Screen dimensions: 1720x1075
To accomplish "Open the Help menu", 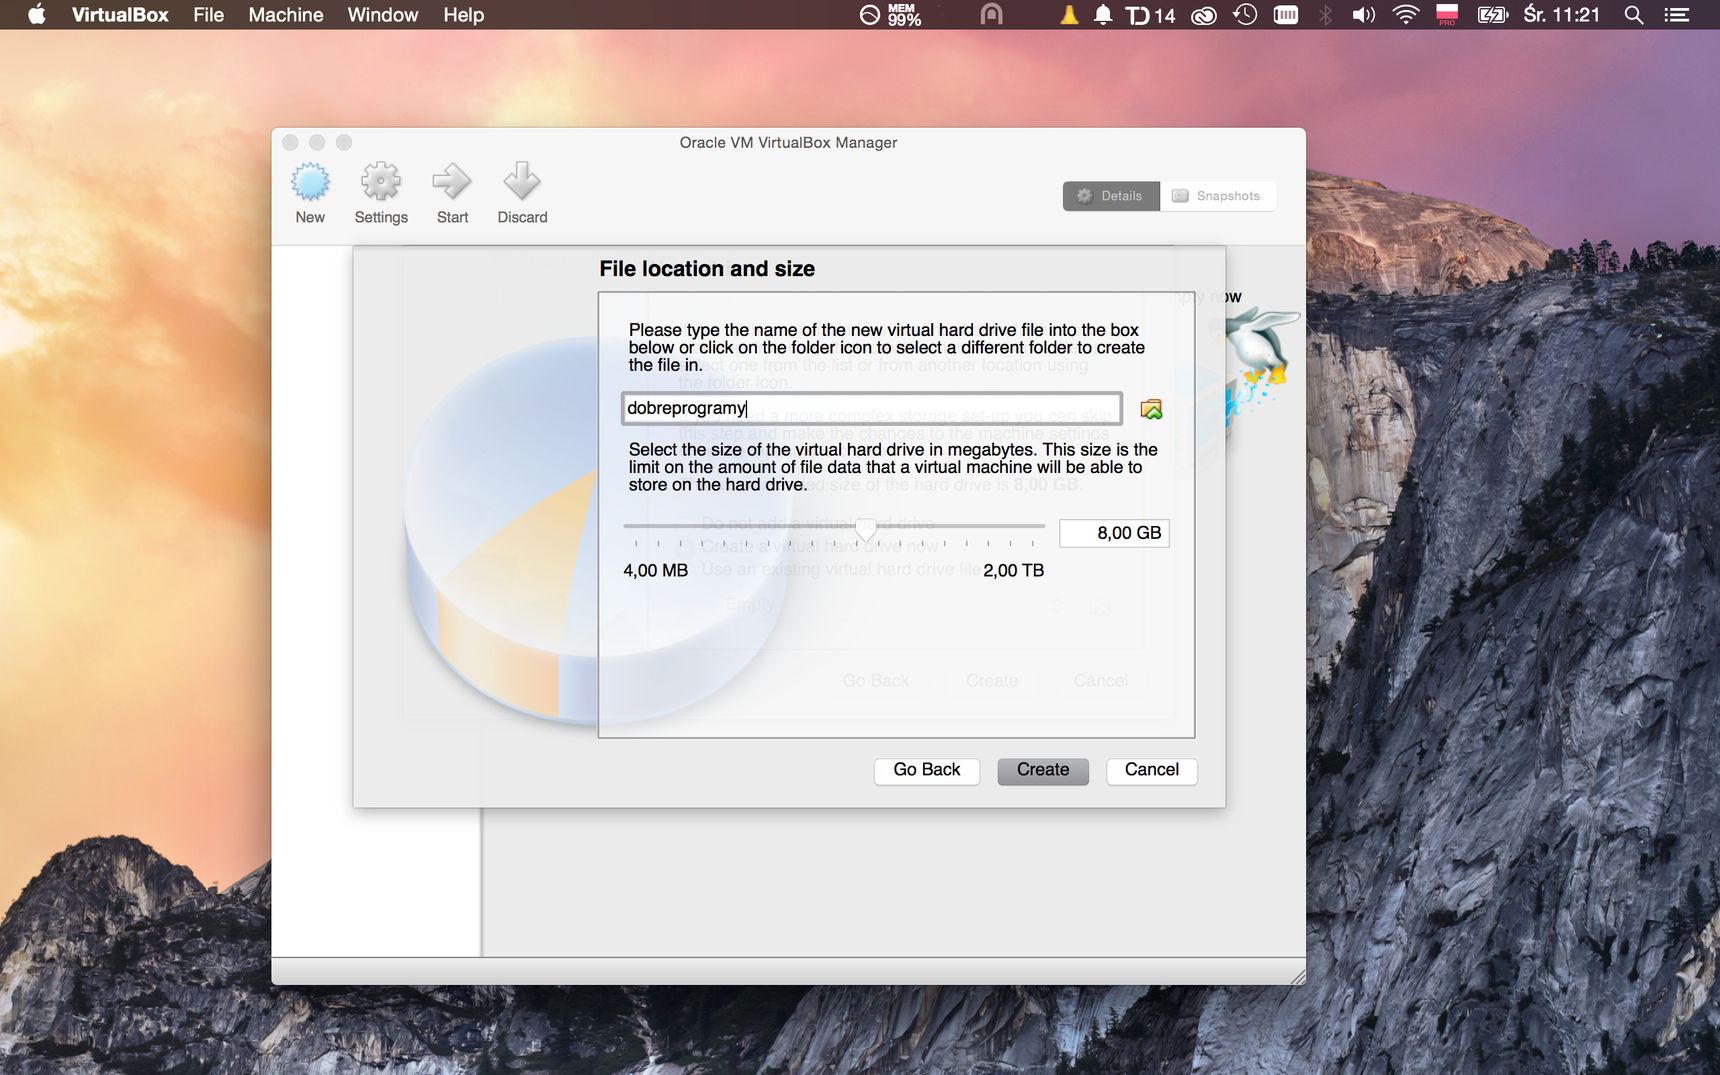I will click(464, 15).
